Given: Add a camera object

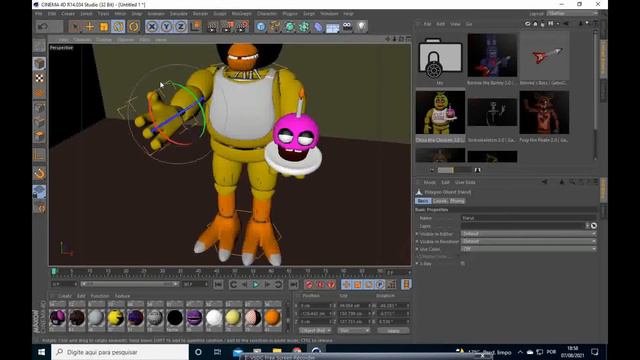Looking at the screenshot, I should click(x=347, y=27).
